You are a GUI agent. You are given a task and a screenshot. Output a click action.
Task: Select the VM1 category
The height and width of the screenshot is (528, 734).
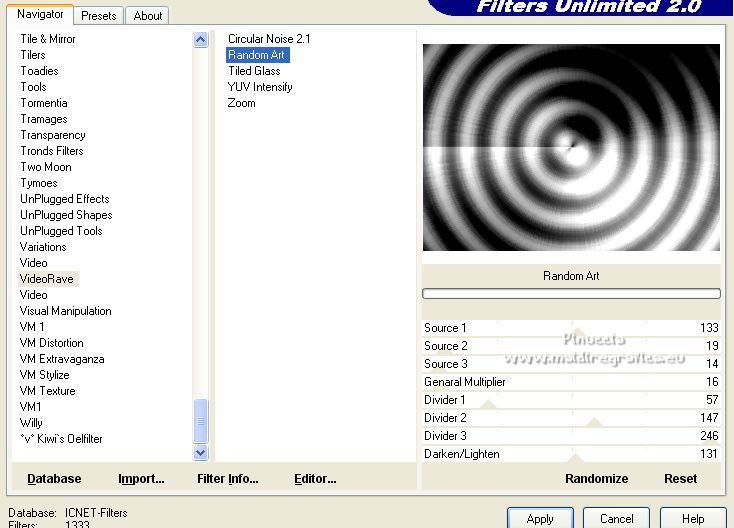[x=30, y=407]
